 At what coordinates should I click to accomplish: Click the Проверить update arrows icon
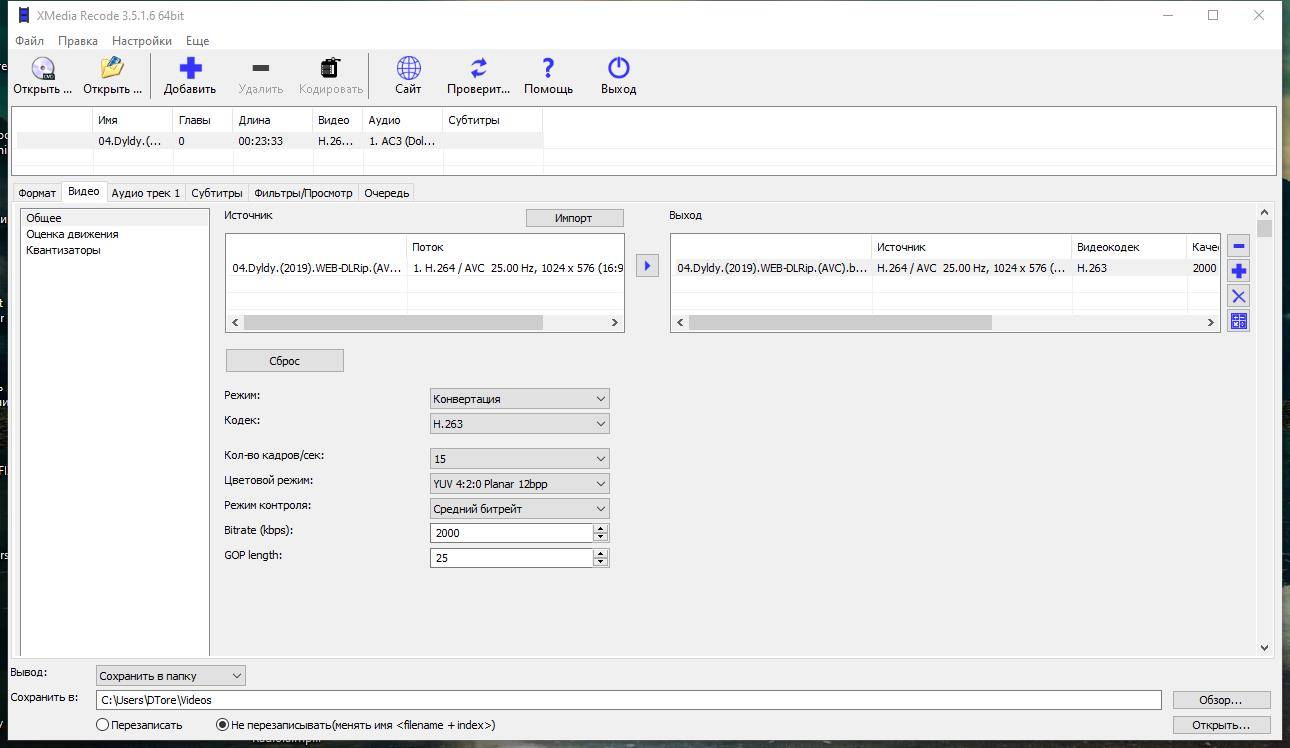(x=478, y=68)
